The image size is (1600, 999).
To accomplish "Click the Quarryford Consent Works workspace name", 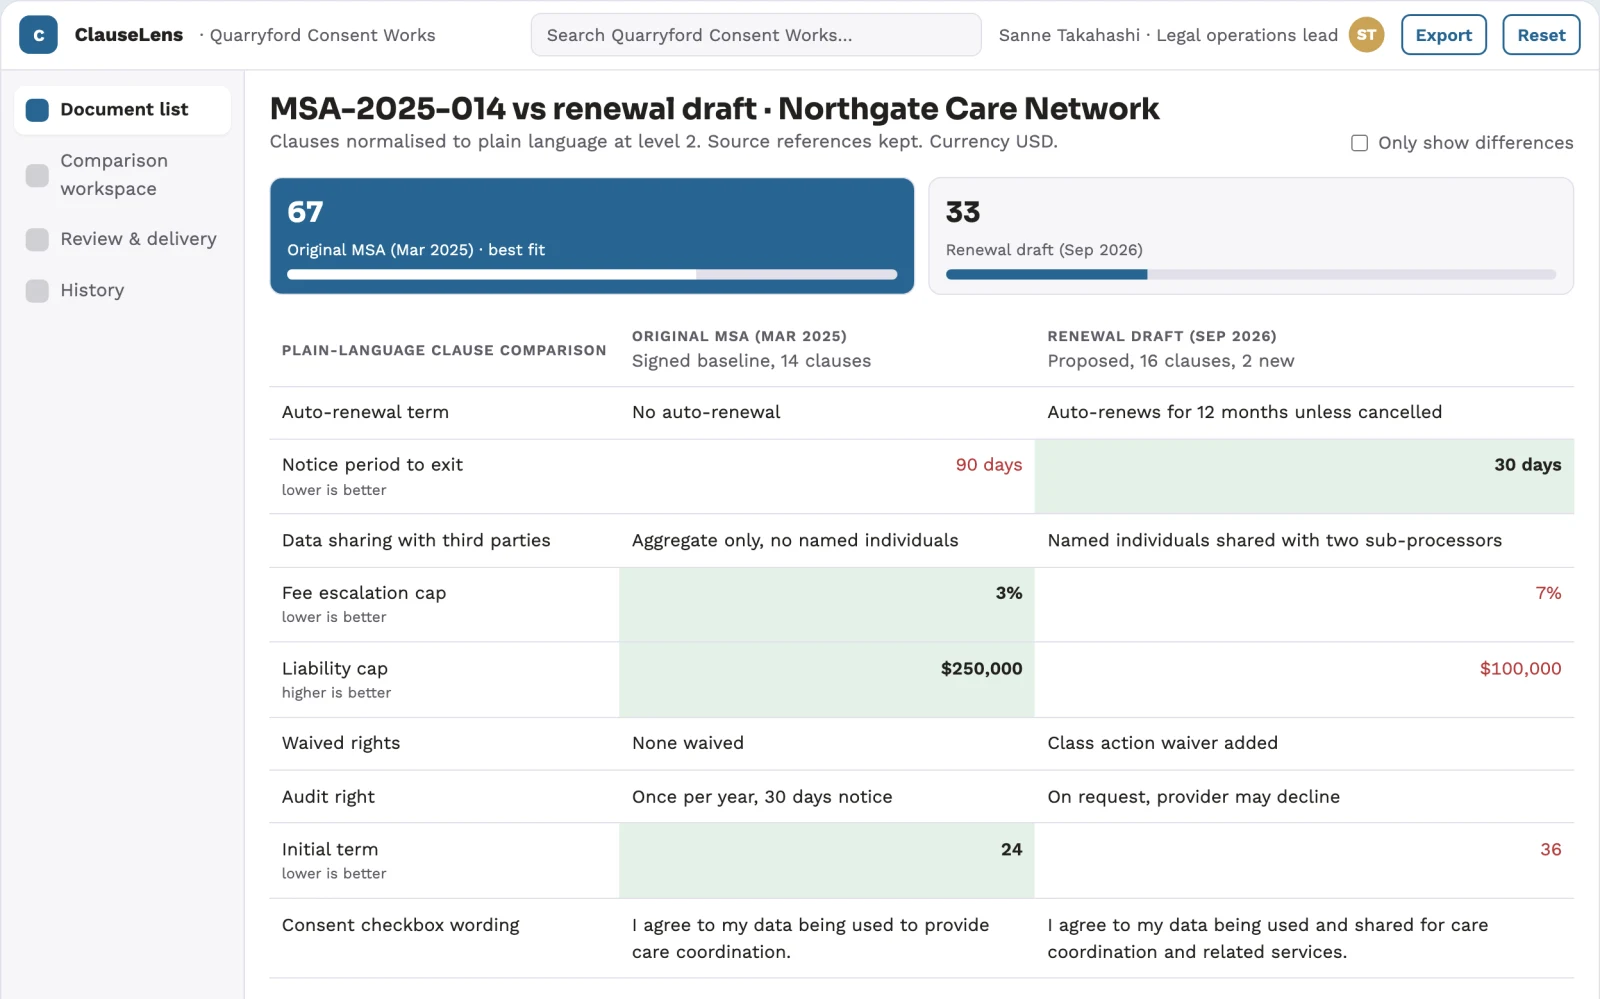I will click(x=322, y=35).
